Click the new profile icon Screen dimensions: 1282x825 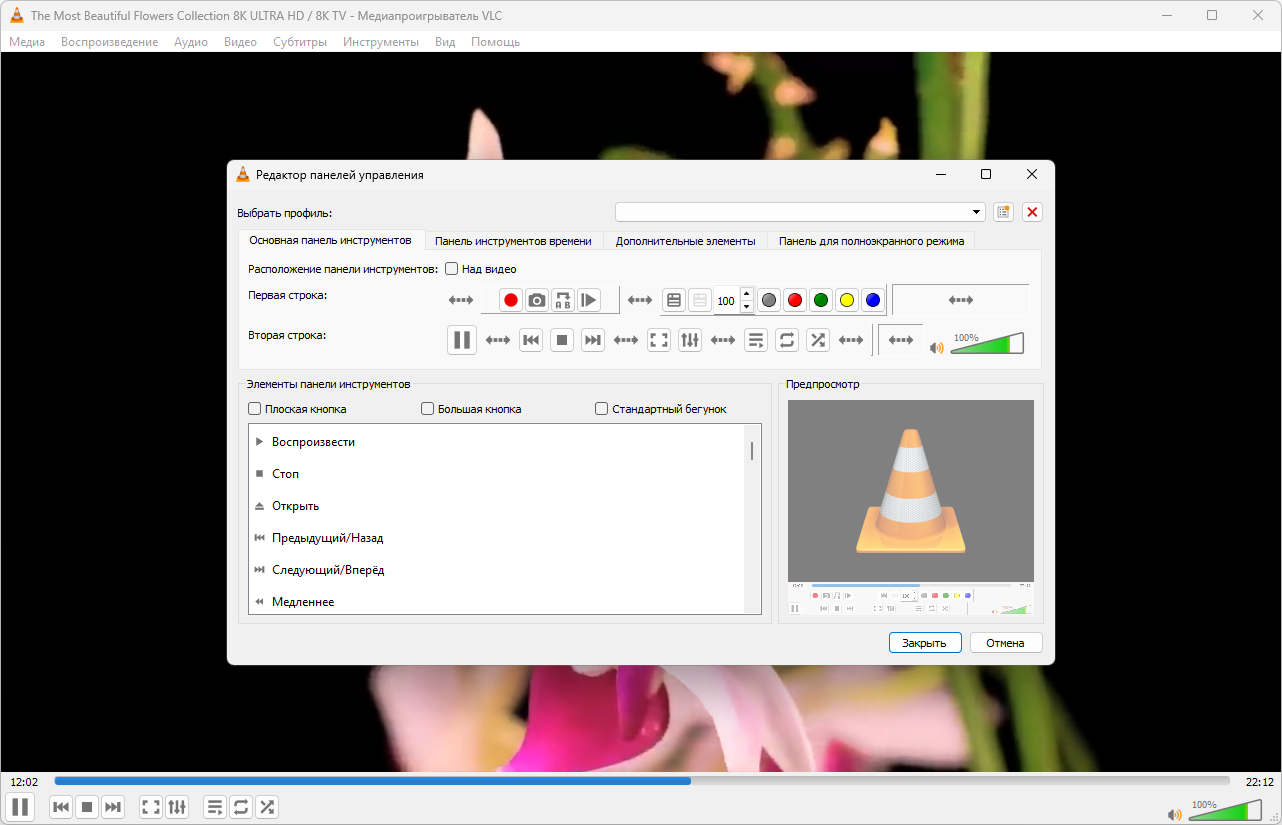[x=1003, y=212]
